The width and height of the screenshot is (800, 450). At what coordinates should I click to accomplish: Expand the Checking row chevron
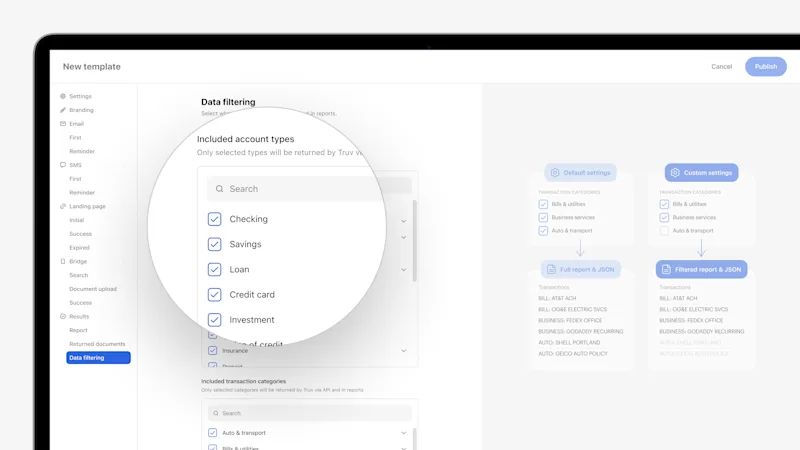(404, 221)
